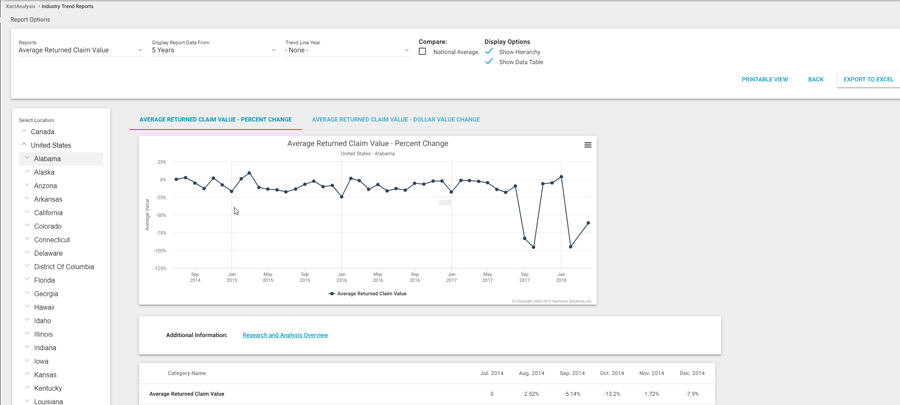Select California in the location list
Viewport: 900px width, 405px height.
pyautogui.click(x=48, y=213)
